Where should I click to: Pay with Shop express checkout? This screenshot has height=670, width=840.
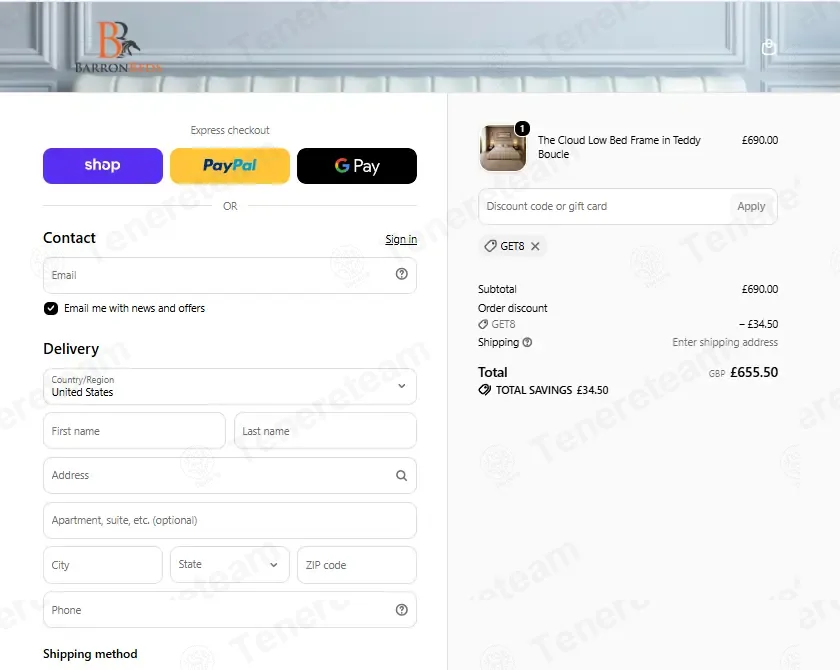tap(103, 165)
